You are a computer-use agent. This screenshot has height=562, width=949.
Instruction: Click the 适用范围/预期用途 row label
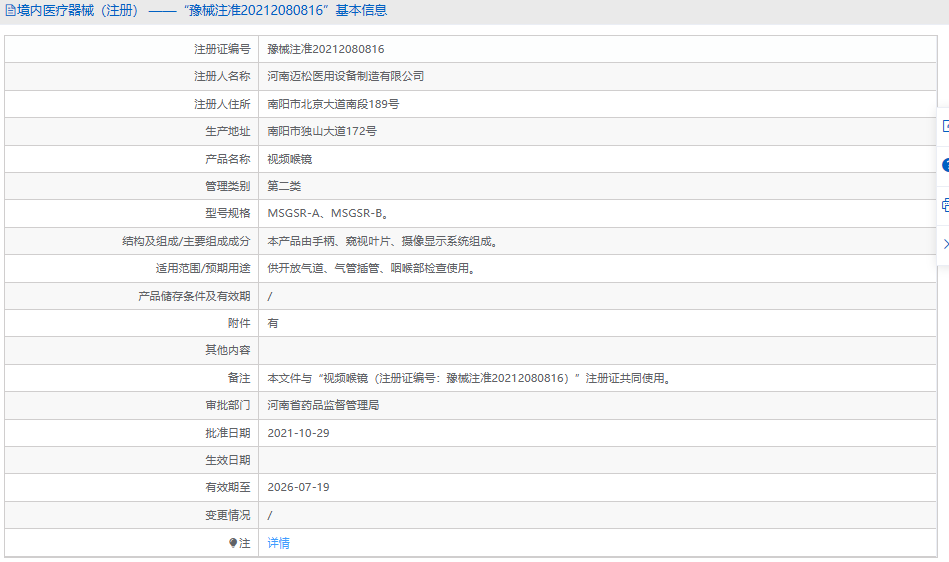(203, 268)
